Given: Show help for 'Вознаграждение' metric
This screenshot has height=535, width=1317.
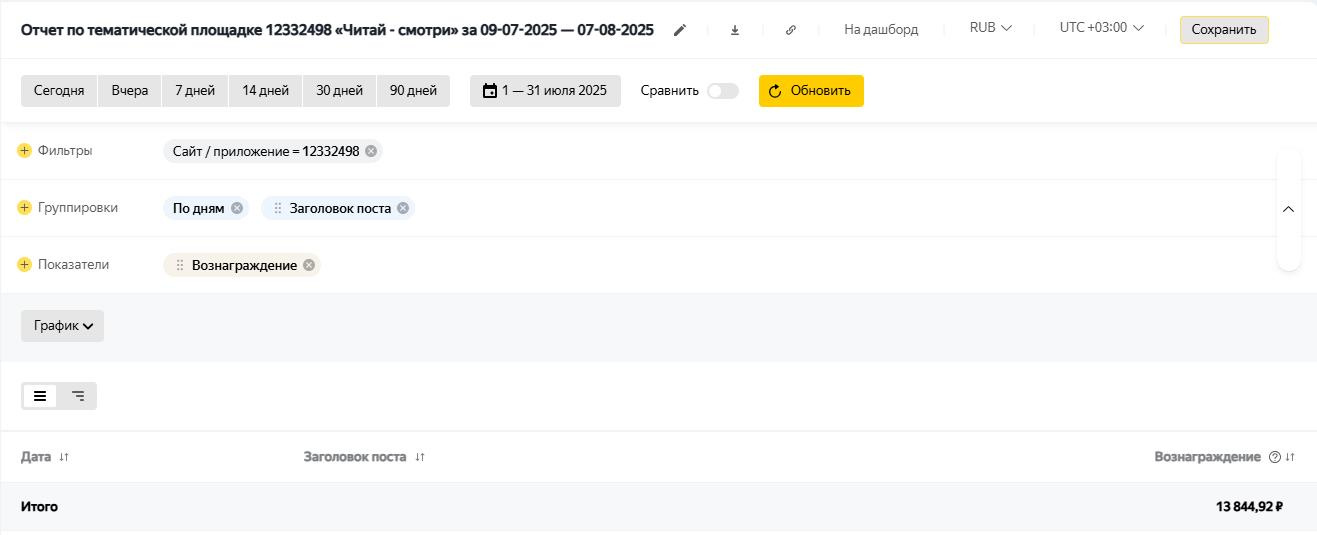Looking at the screenshot, I should pos(1275,457).
